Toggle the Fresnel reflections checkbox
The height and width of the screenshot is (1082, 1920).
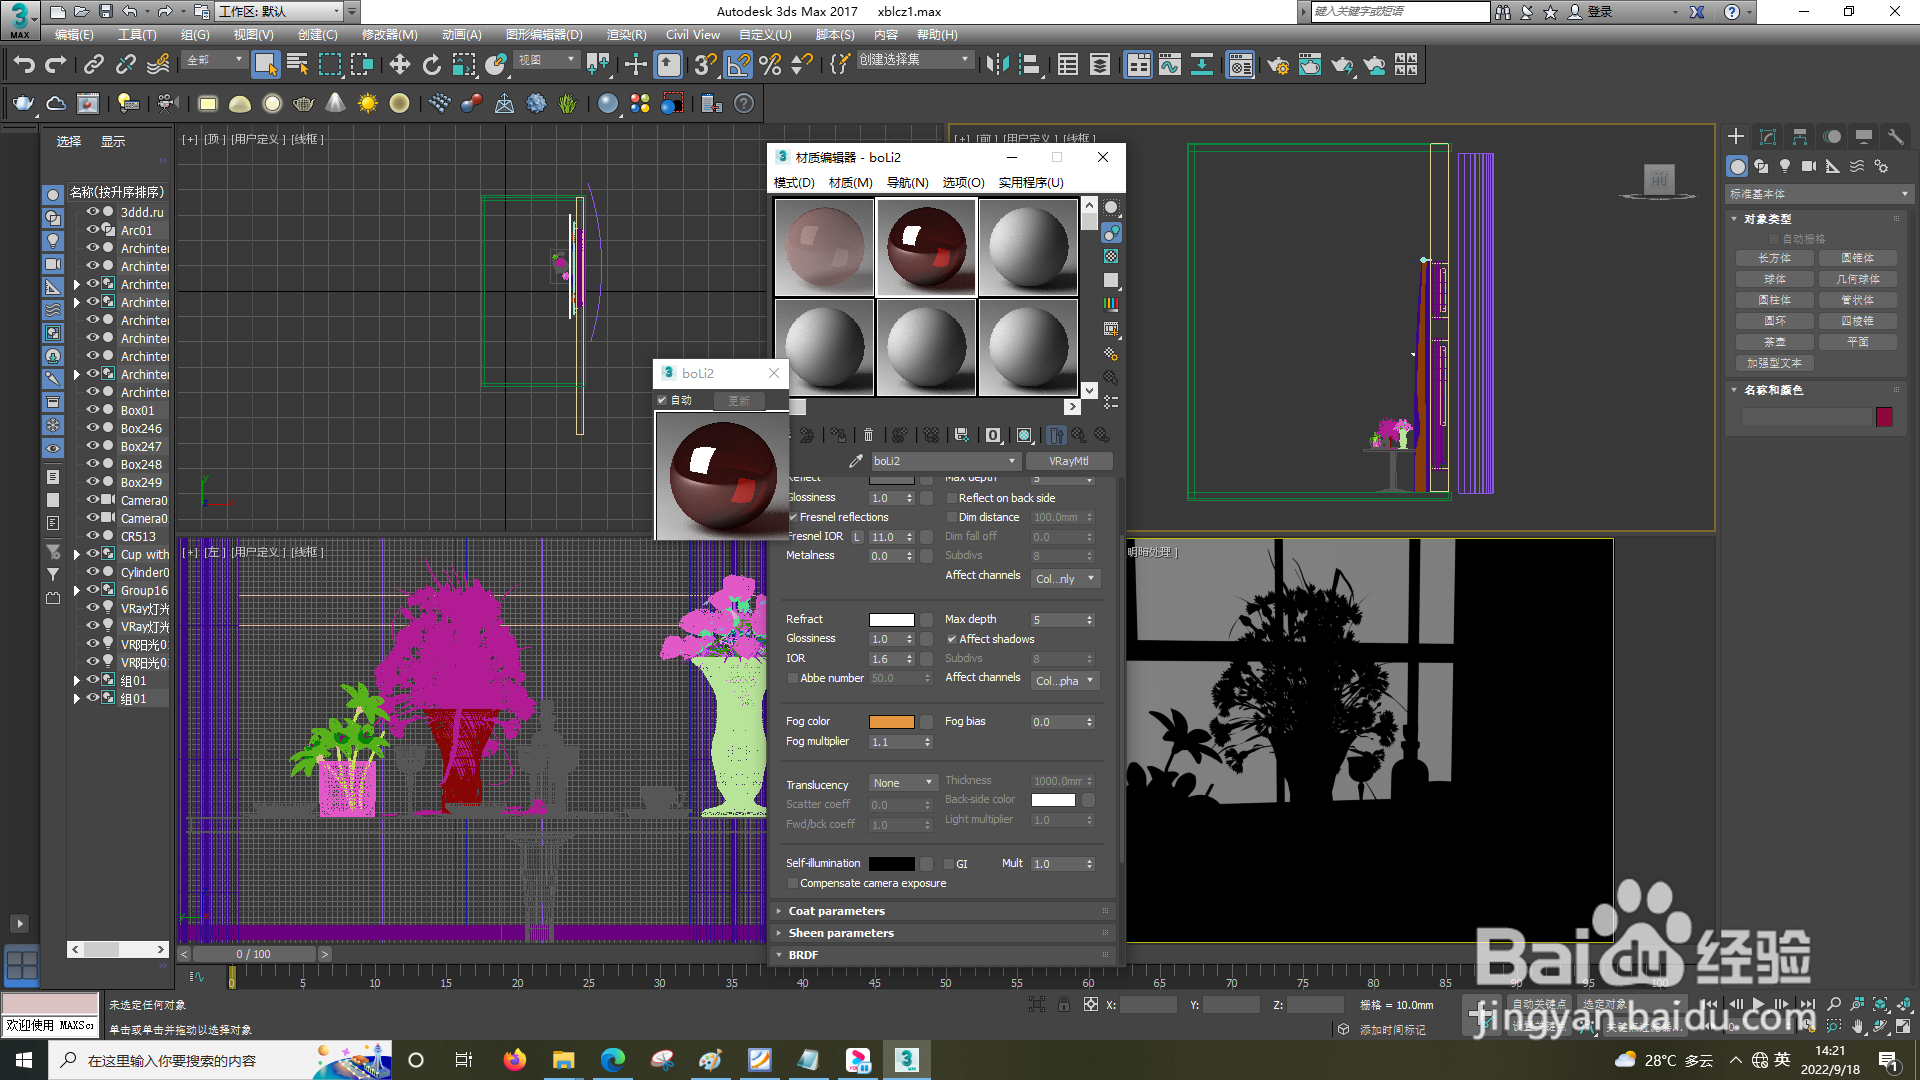pos(793,518)
